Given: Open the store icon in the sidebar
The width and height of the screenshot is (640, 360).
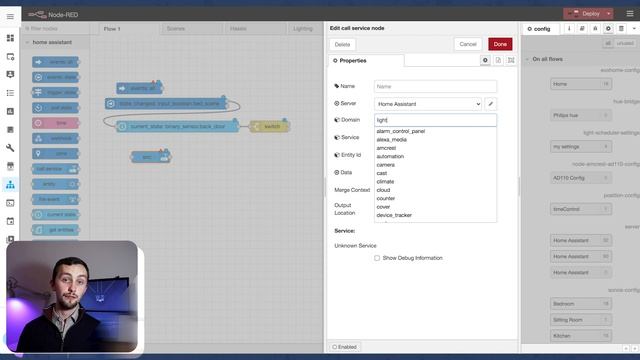Looking at the screenshot, I should (x=10, y=166).
